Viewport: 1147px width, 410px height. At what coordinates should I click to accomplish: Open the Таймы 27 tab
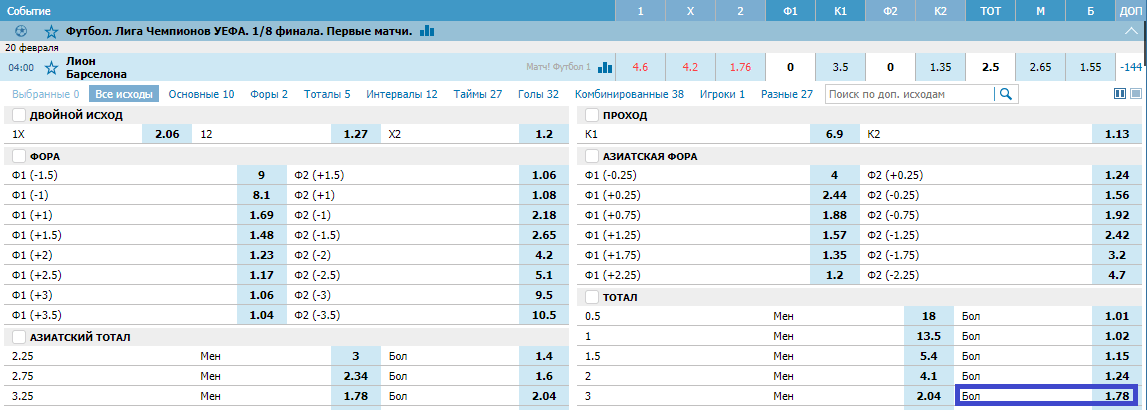pos(478,94)
